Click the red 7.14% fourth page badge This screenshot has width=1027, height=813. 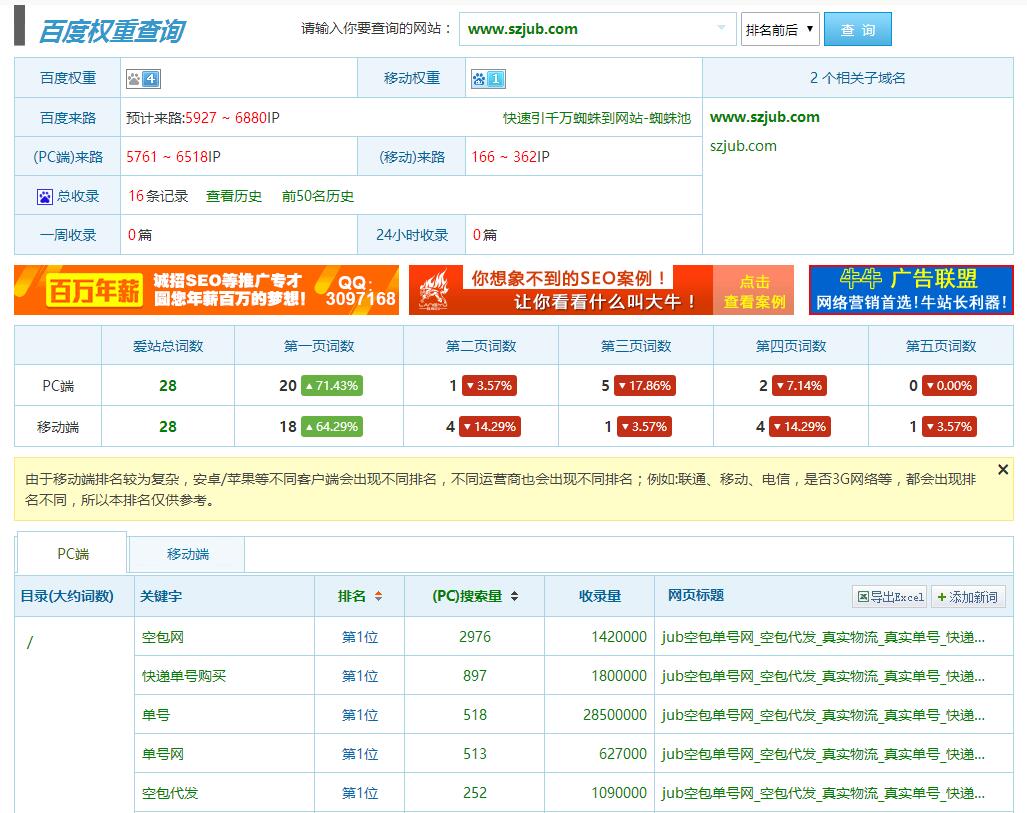tap(799, 386)
